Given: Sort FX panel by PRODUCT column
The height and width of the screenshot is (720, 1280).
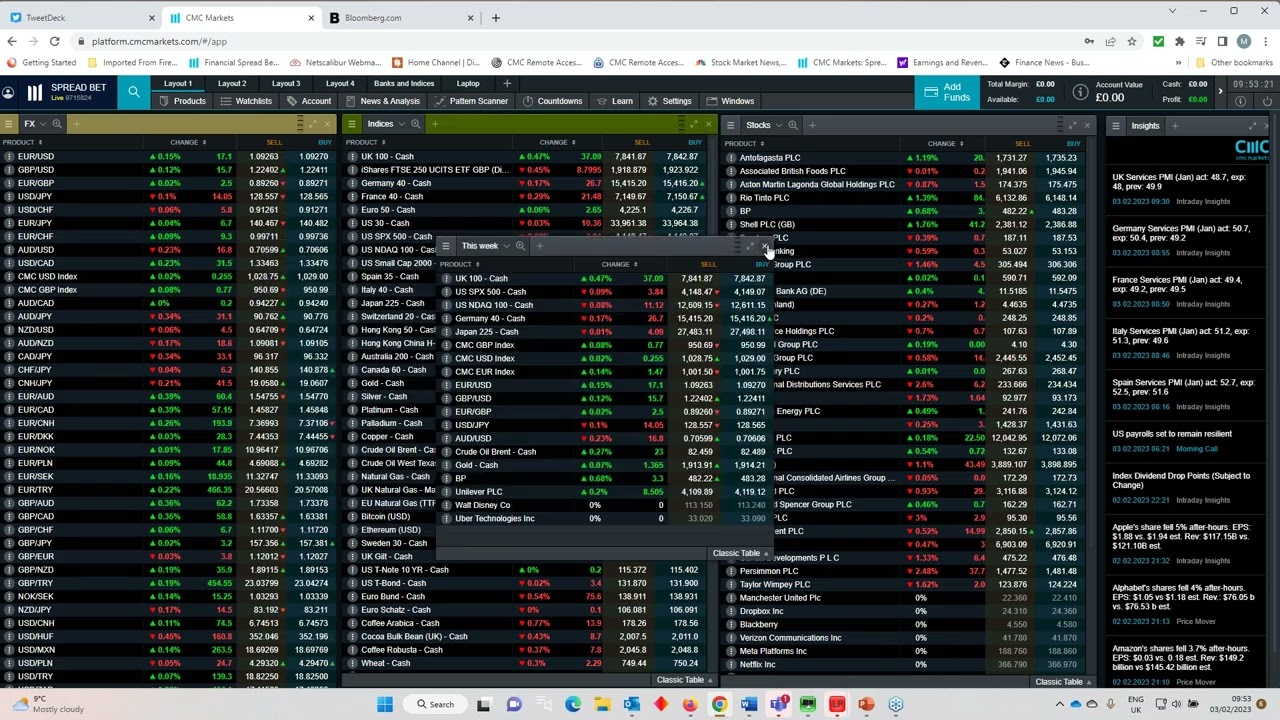Looking at the screenshot, I should pyautogui.click(x=22, y=143).
